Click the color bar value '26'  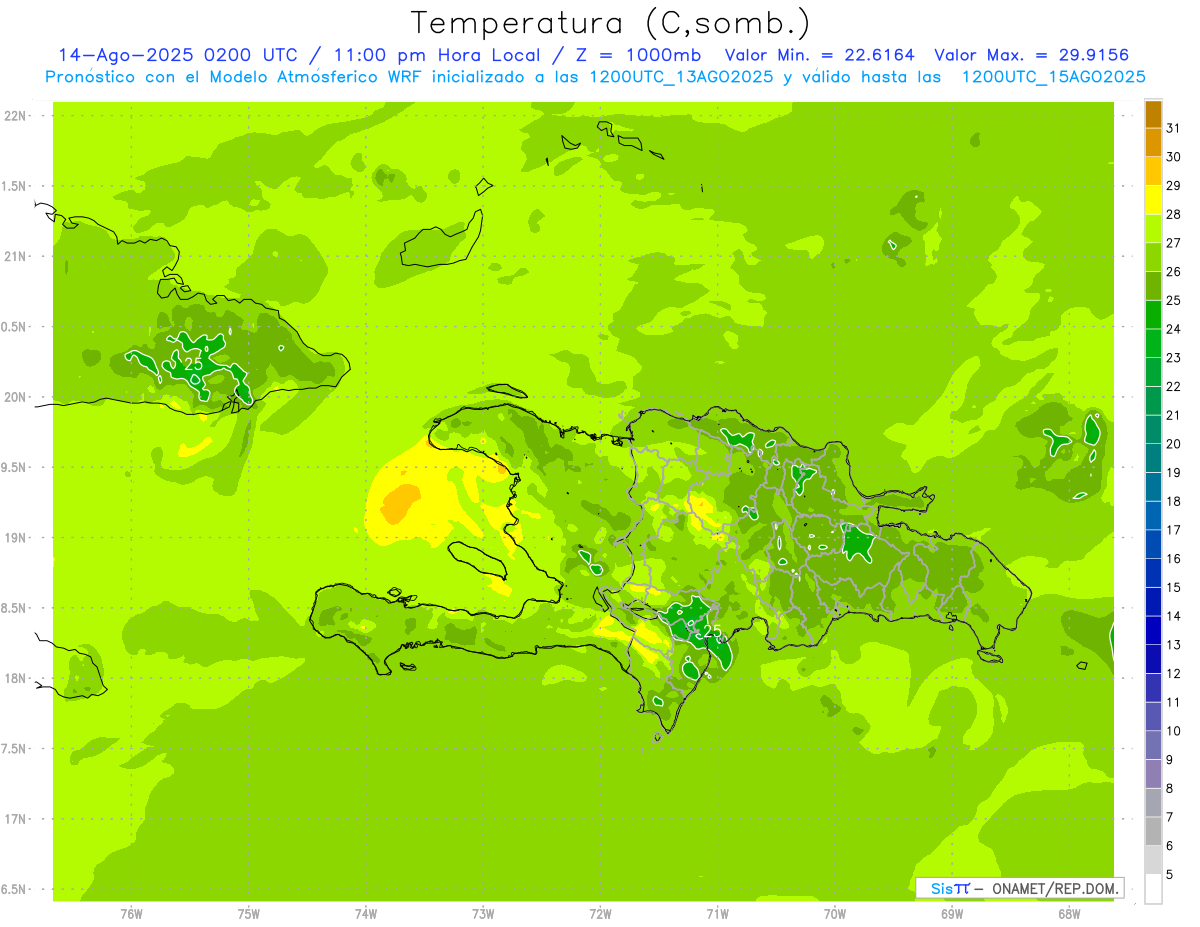coord(1174,271)
